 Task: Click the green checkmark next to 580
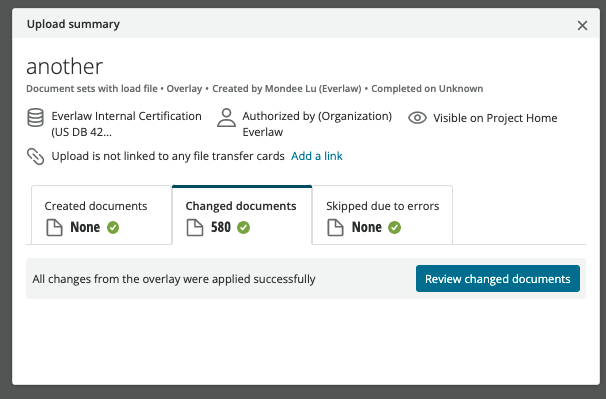(x=243, y=227)
